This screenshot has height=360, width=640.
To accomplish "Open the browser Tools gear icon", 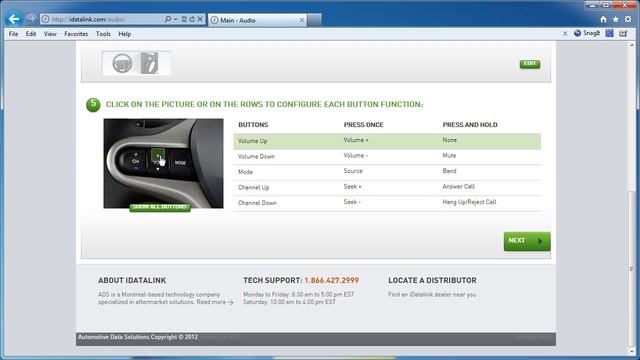I will tap(628, 19).
